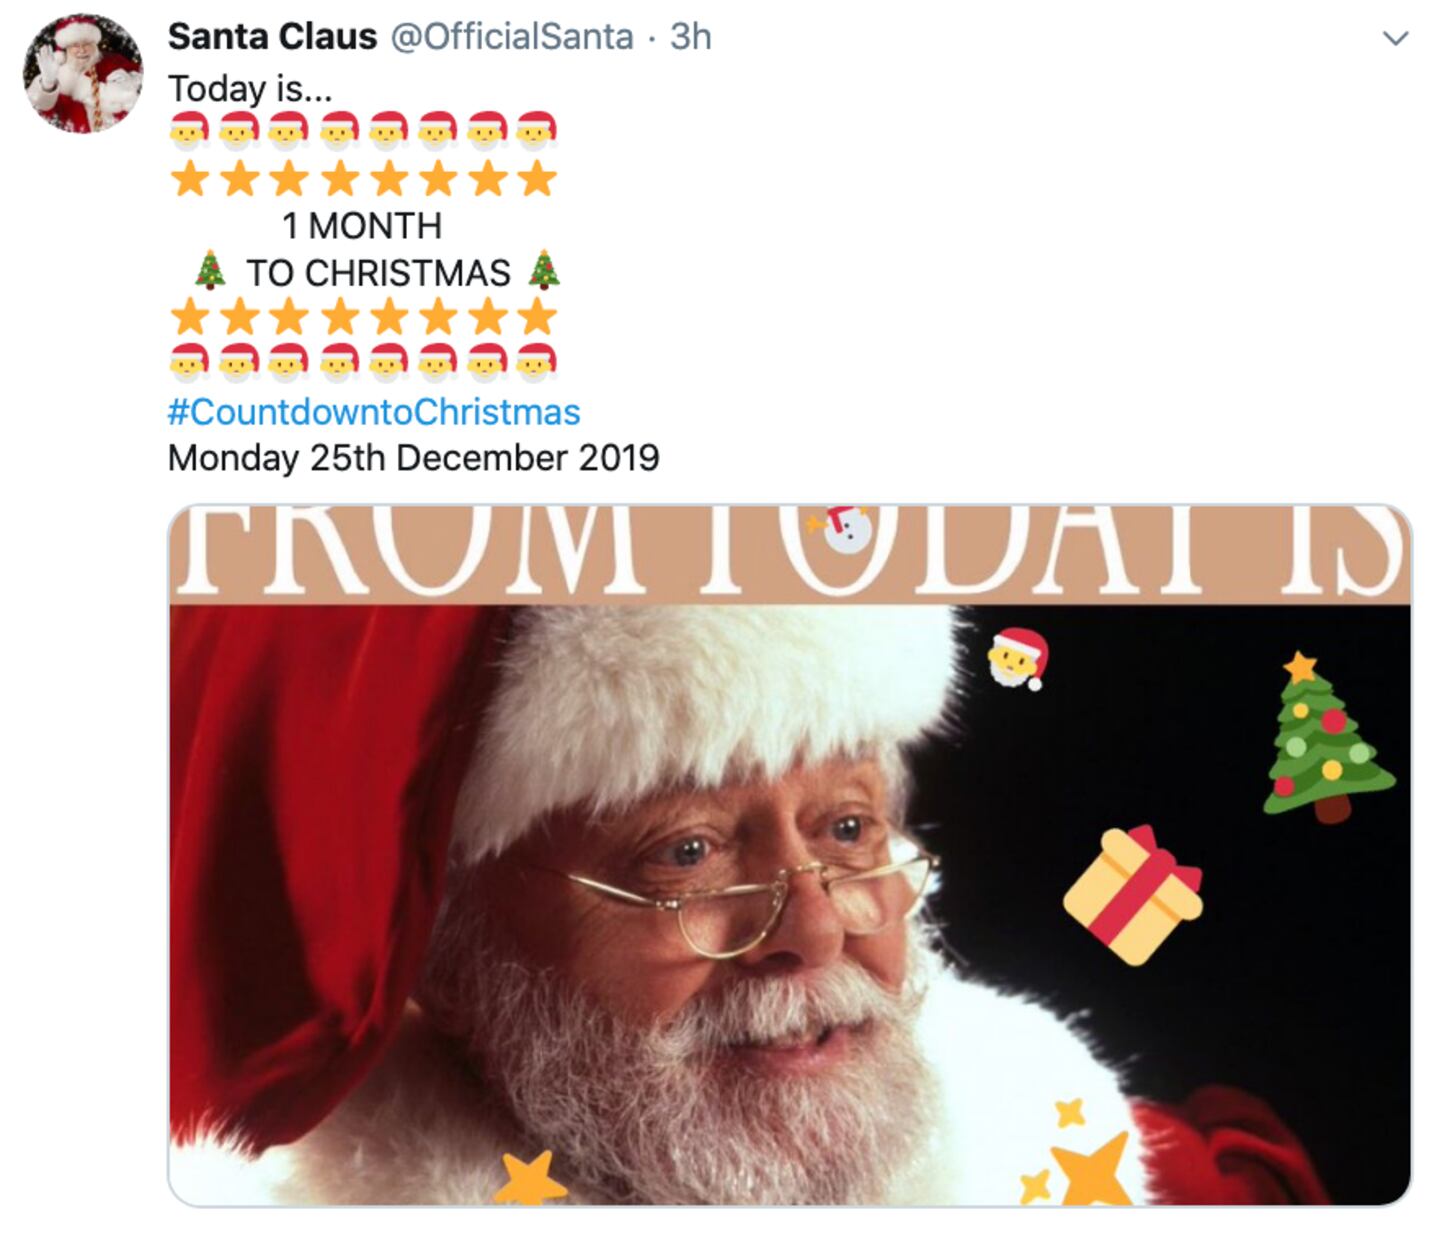Image resolution: width=1440 pixels, height=1238 pixels.
Task: Click the 3h tweet timestamp
Action: (690, 37)
